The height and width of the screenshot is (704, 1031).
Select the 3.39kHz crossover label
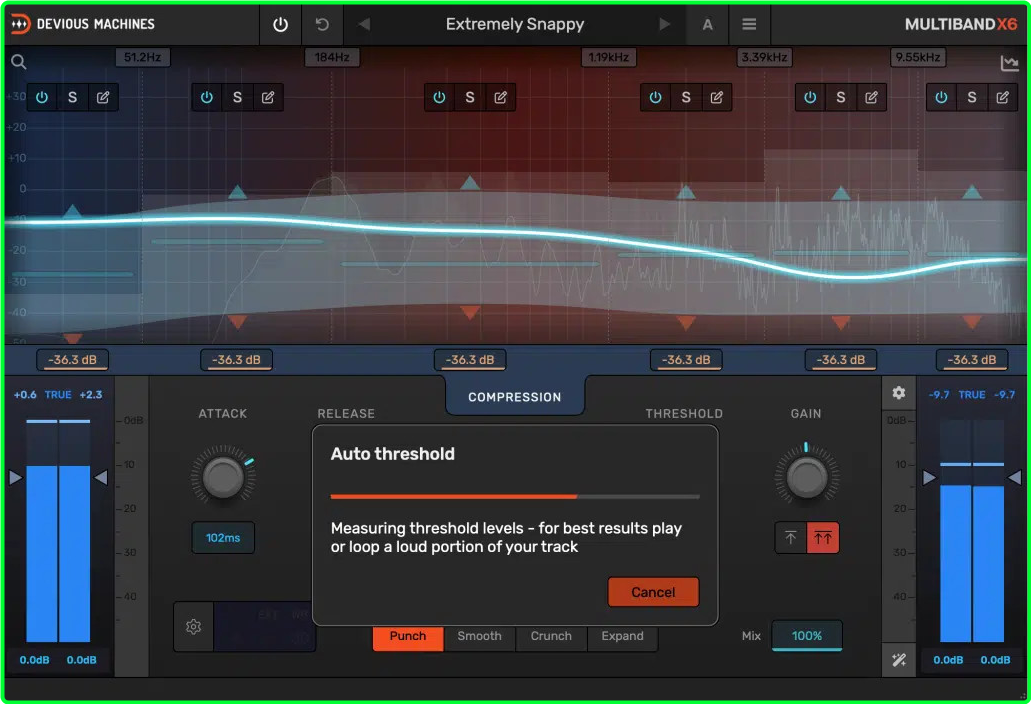coord(764,57)
